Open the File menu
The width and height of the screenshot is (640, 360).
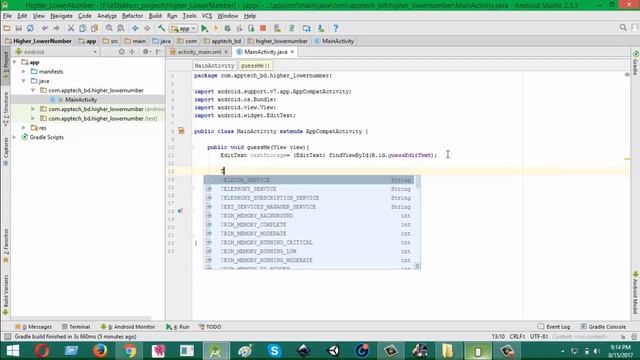tap(7, 16)
